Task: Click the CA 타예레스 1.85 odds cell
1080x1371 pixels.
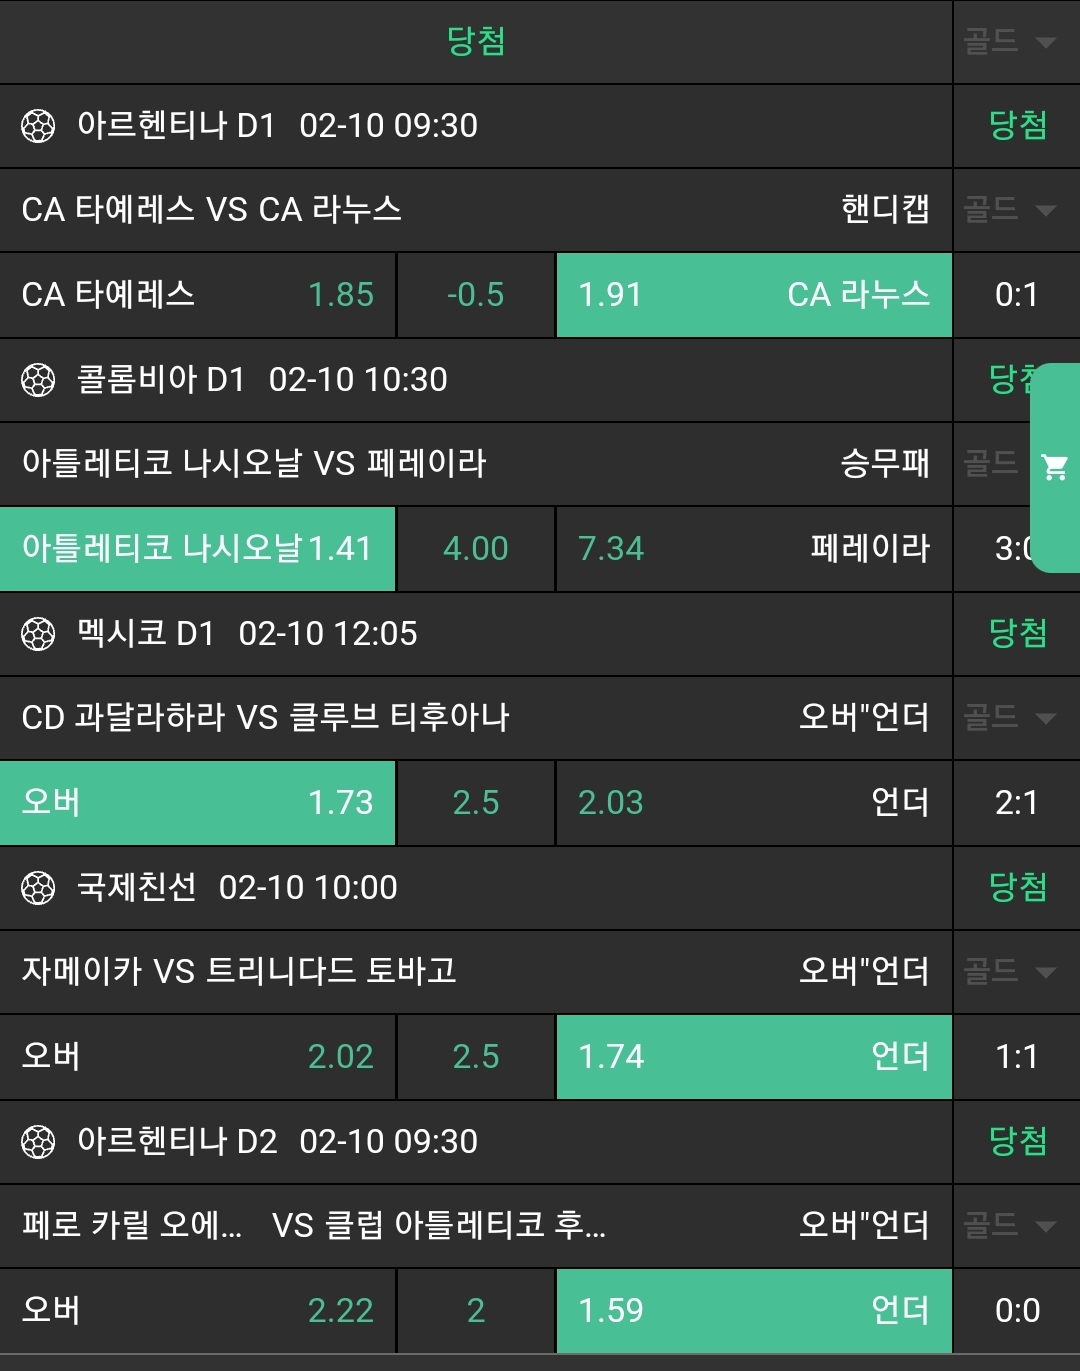Action: [198, 295]
